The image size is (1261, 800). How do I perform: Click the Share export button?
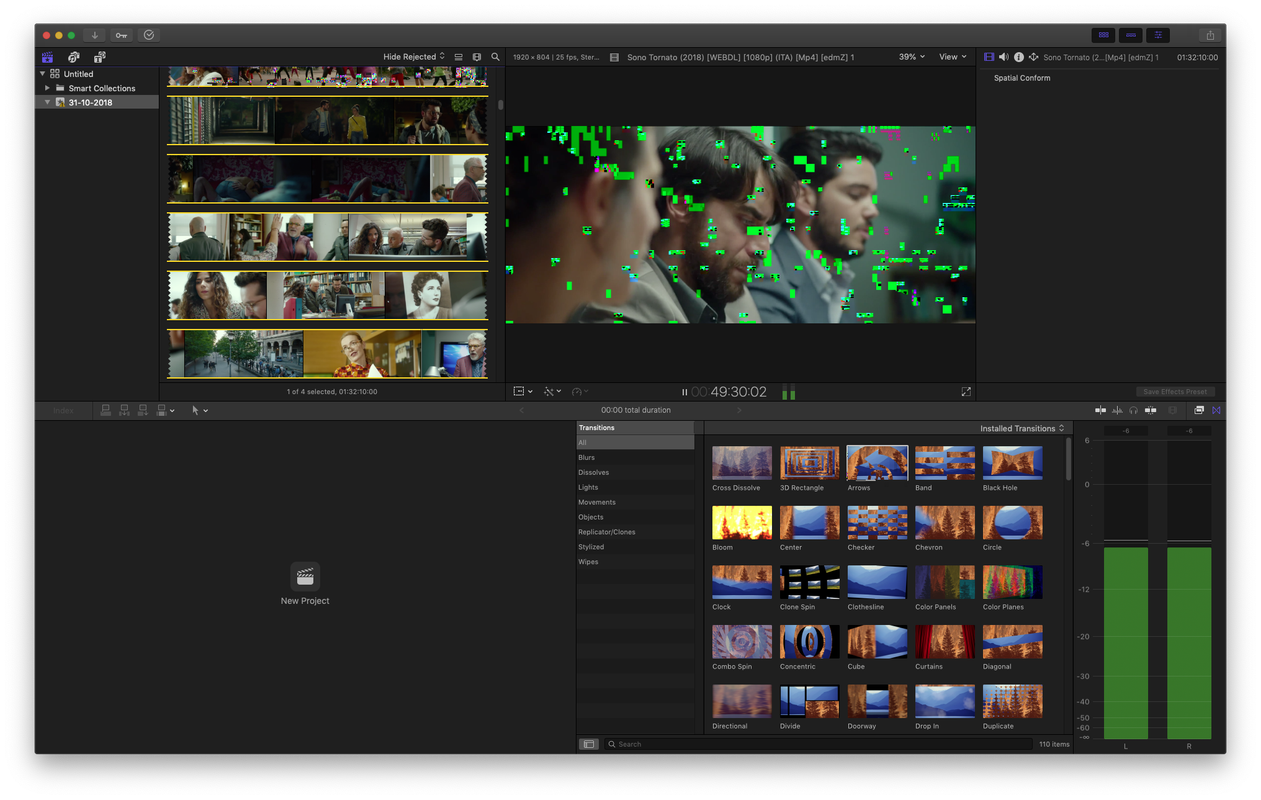(x=1210, y=35)
